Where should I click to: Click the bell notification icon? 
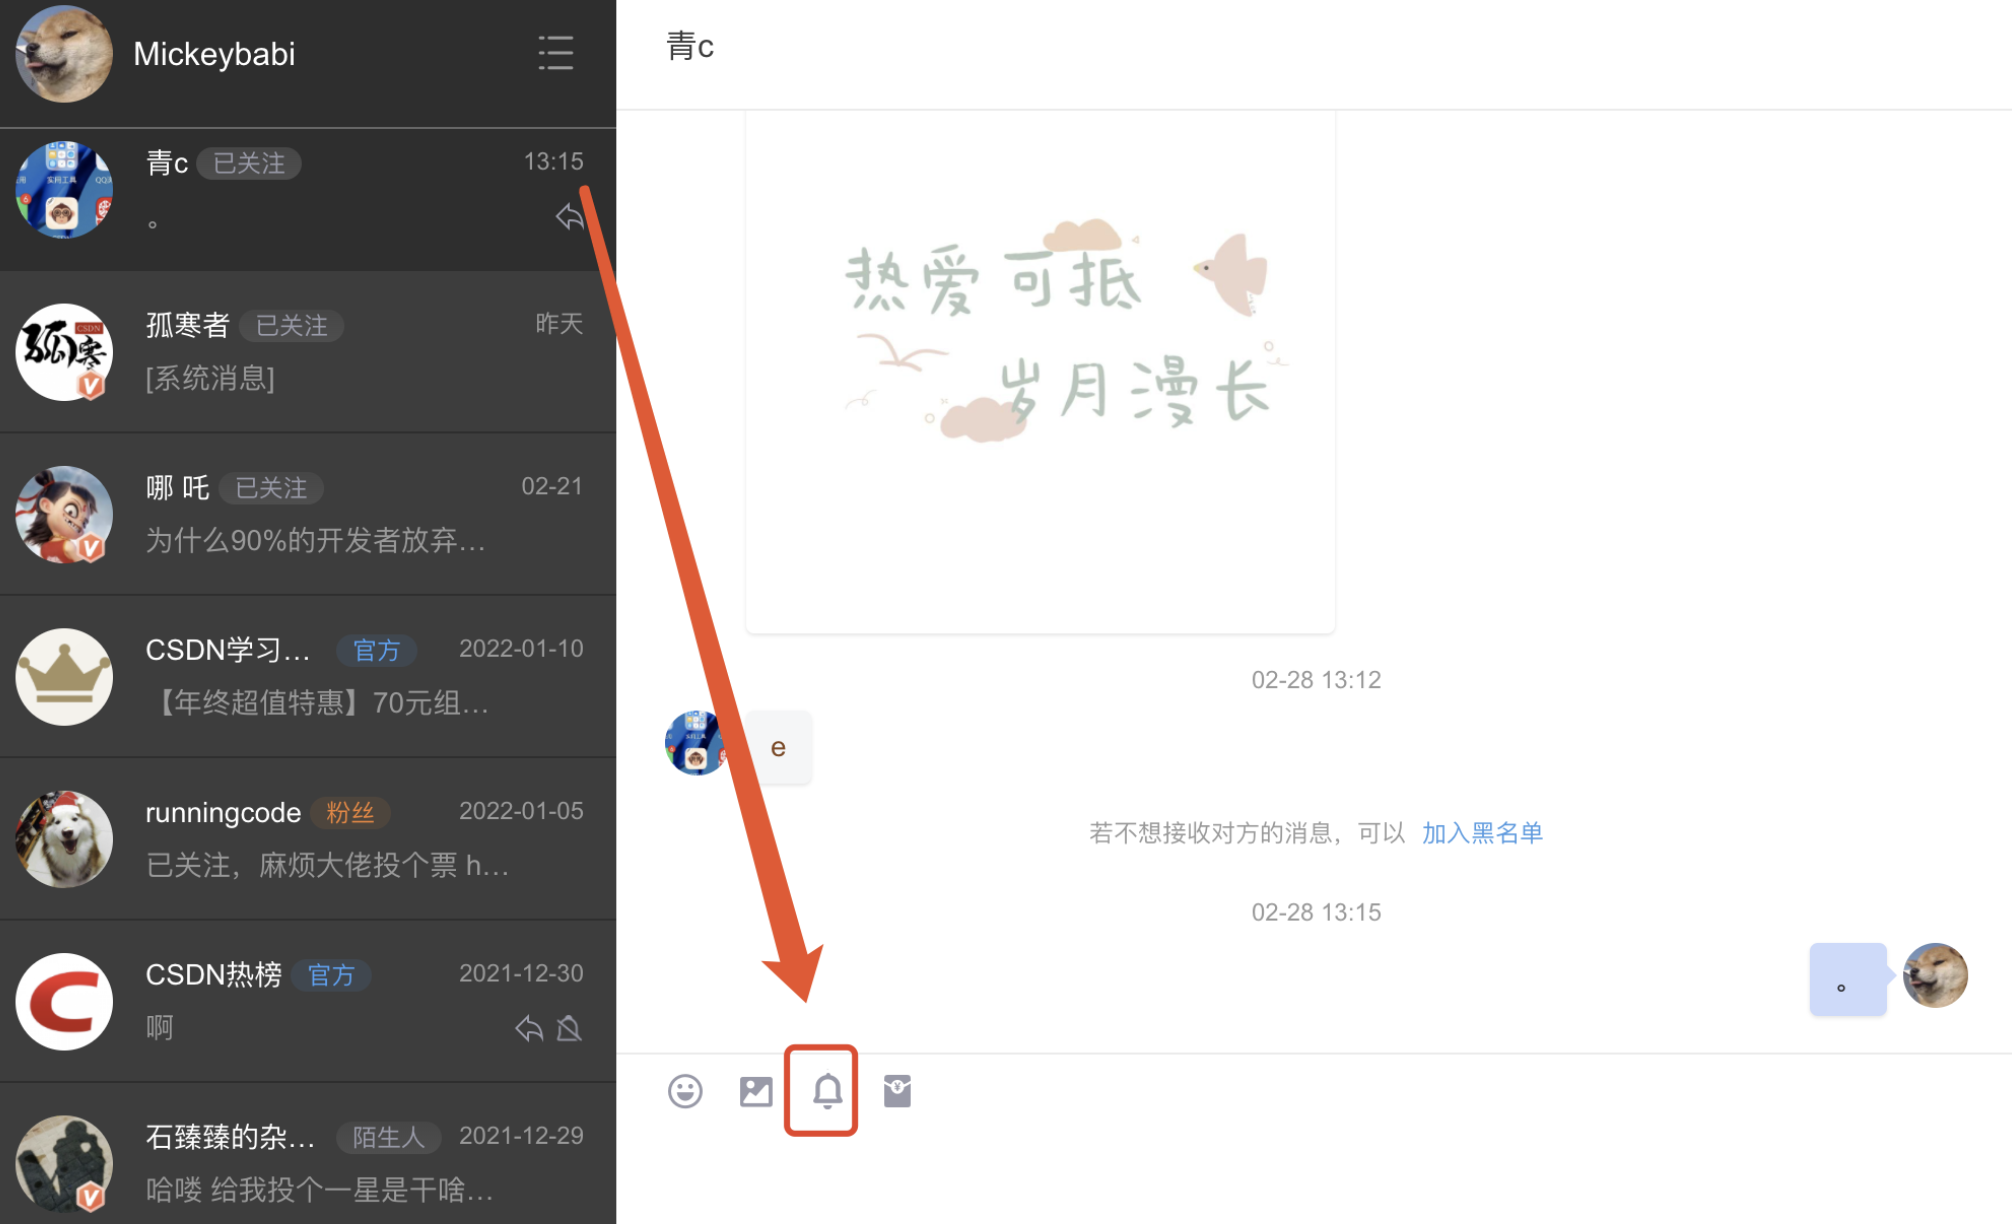tap(826, 1091)
